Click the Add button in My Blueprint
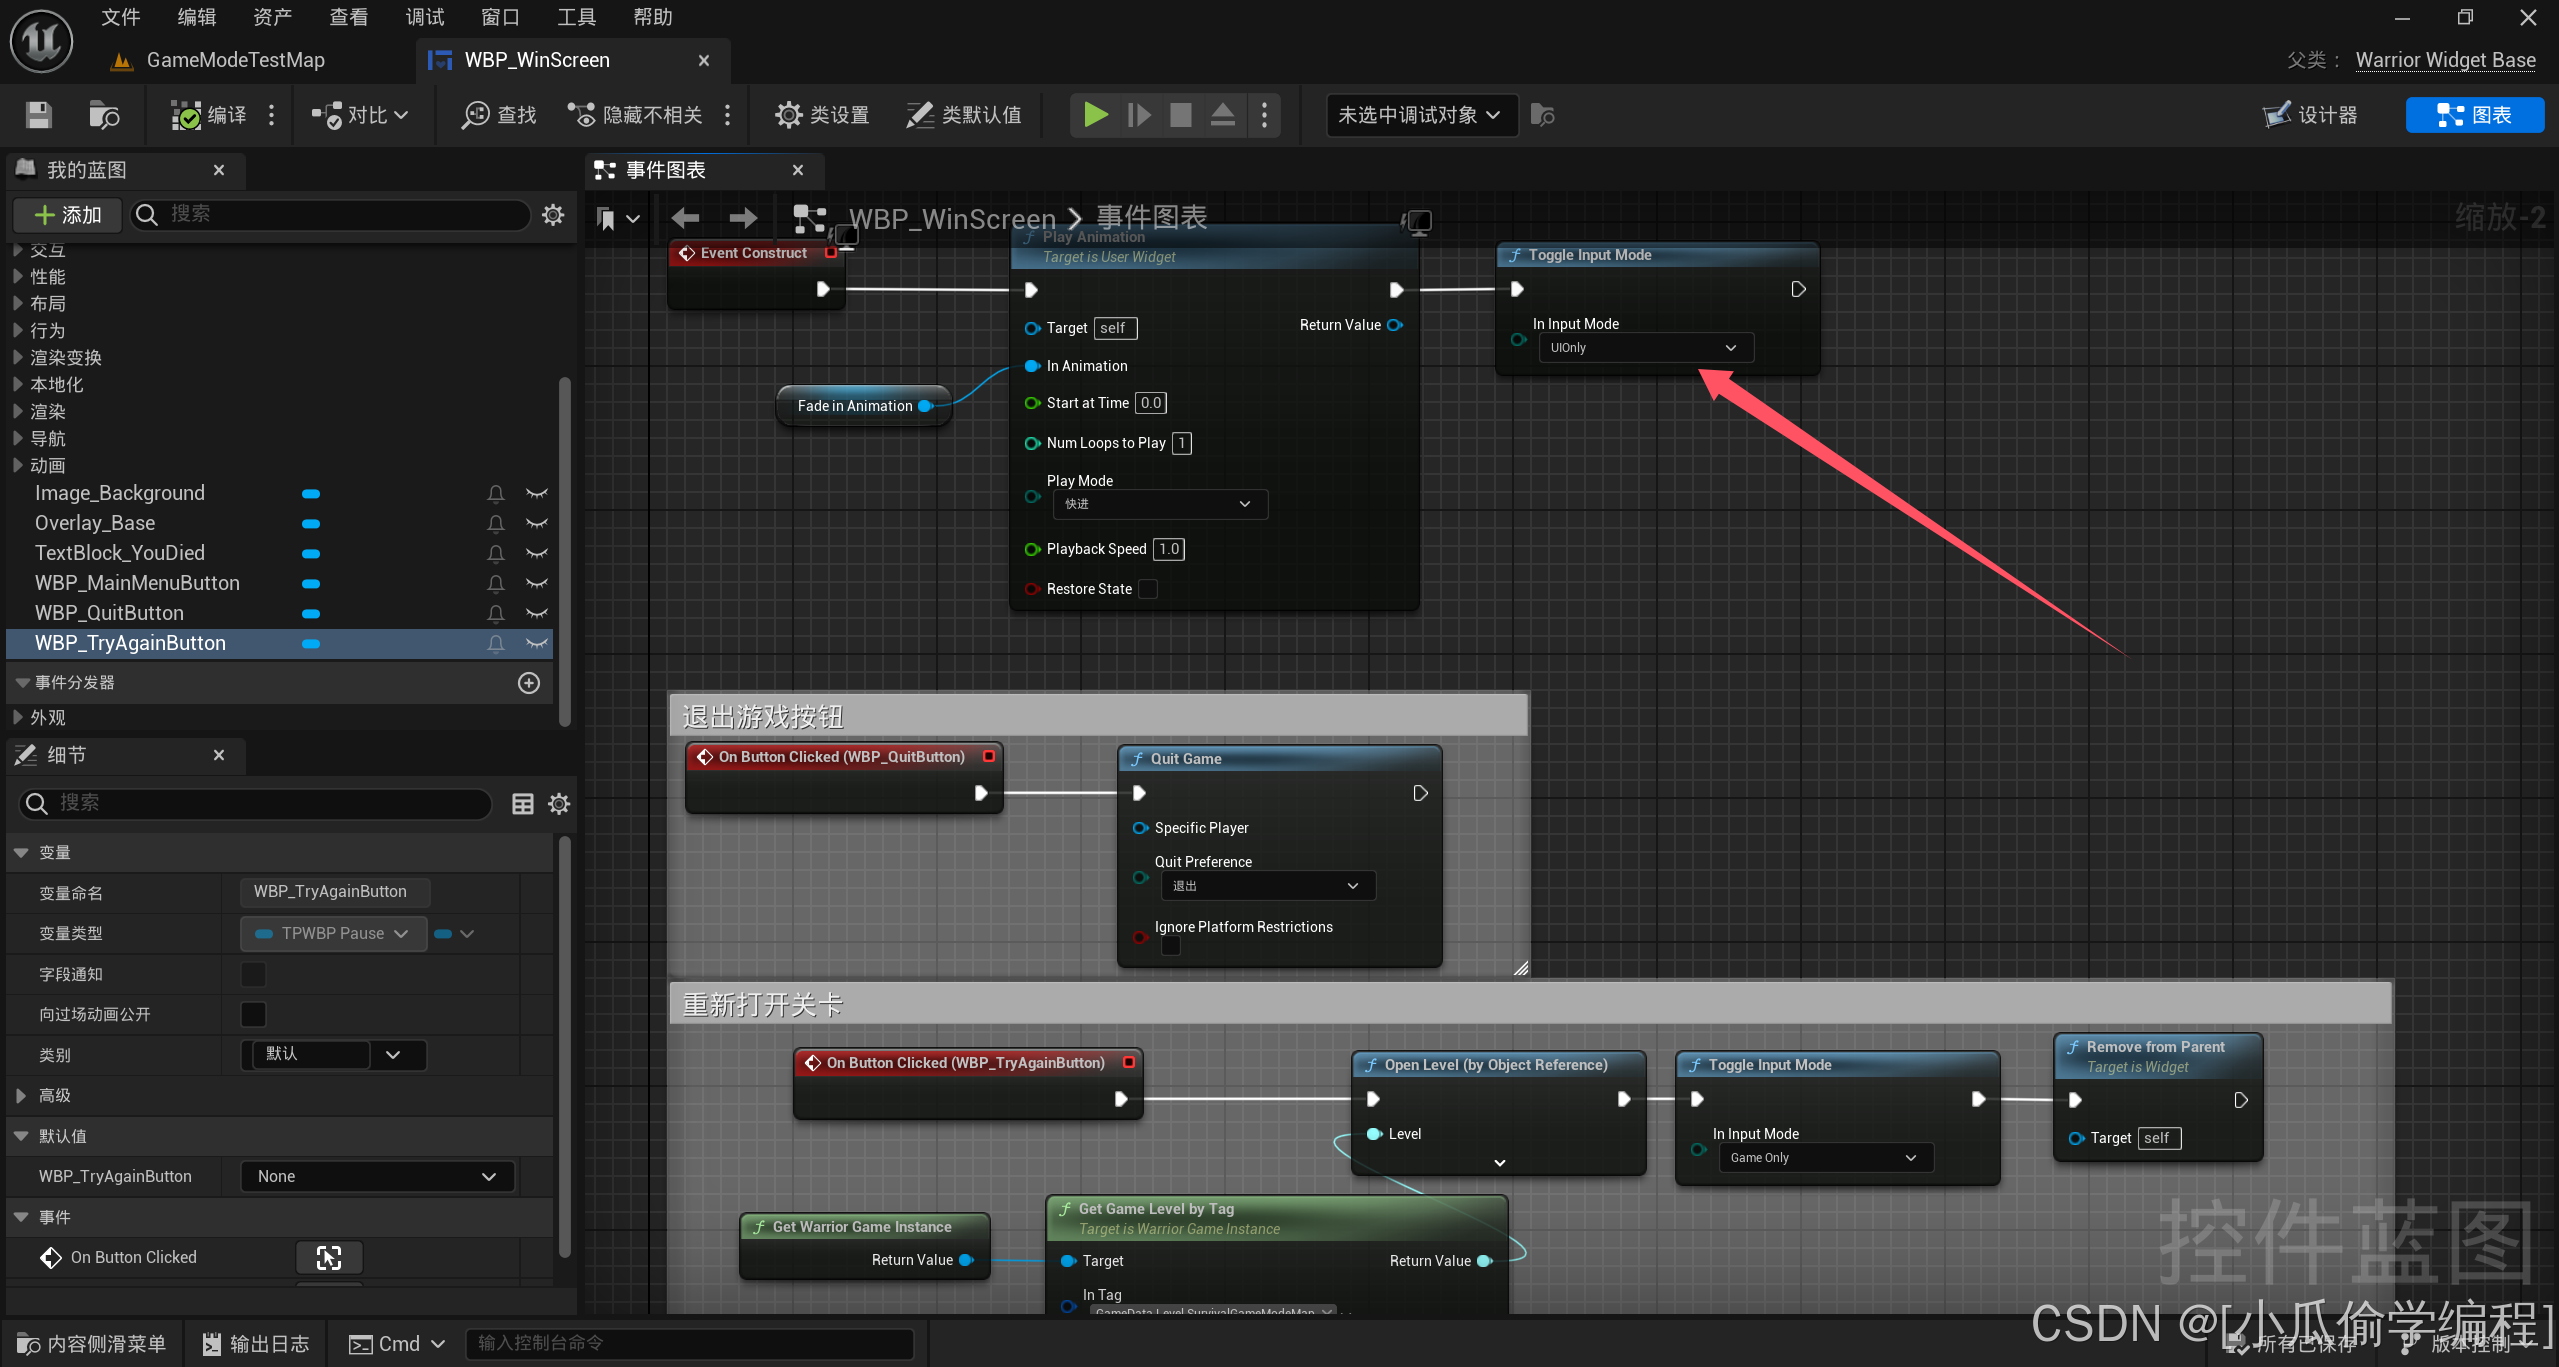Viewport: 2559px width, 1367px height. click(x=68, y=215)
